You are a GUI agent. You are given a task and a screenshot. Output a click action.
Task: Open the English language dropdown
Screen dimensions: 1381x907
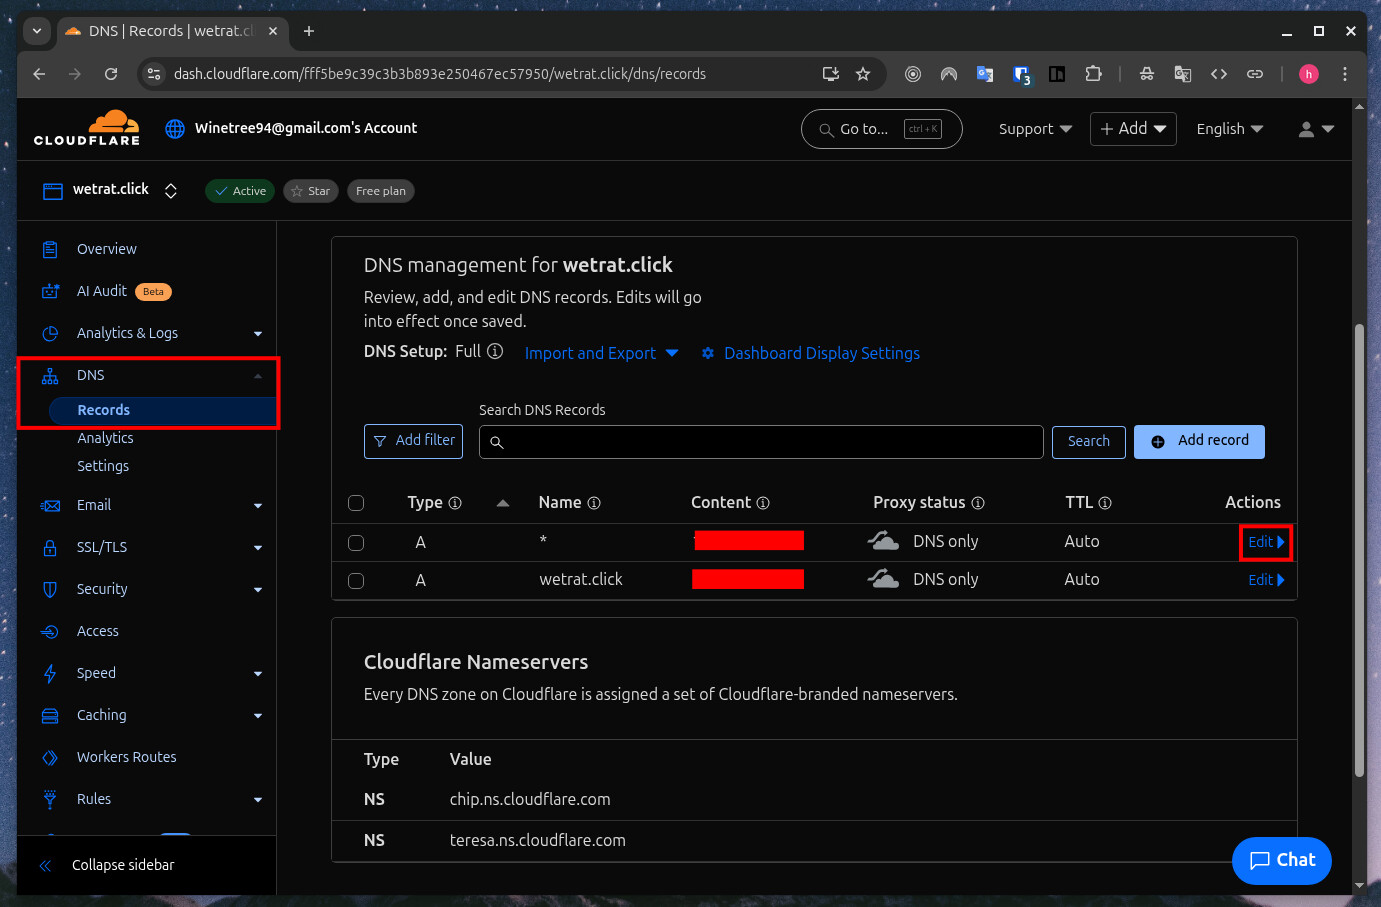click(x=1229, y=129)
